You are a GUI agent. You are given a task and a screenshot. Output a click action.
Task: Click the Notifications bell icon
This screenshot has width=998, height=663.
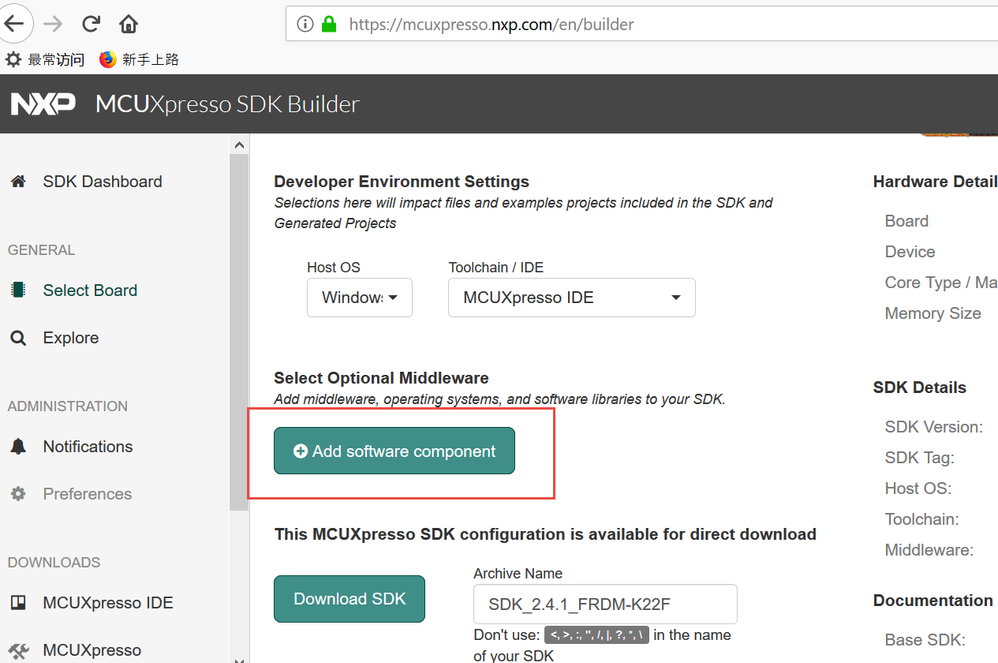[x=18, y=446]
